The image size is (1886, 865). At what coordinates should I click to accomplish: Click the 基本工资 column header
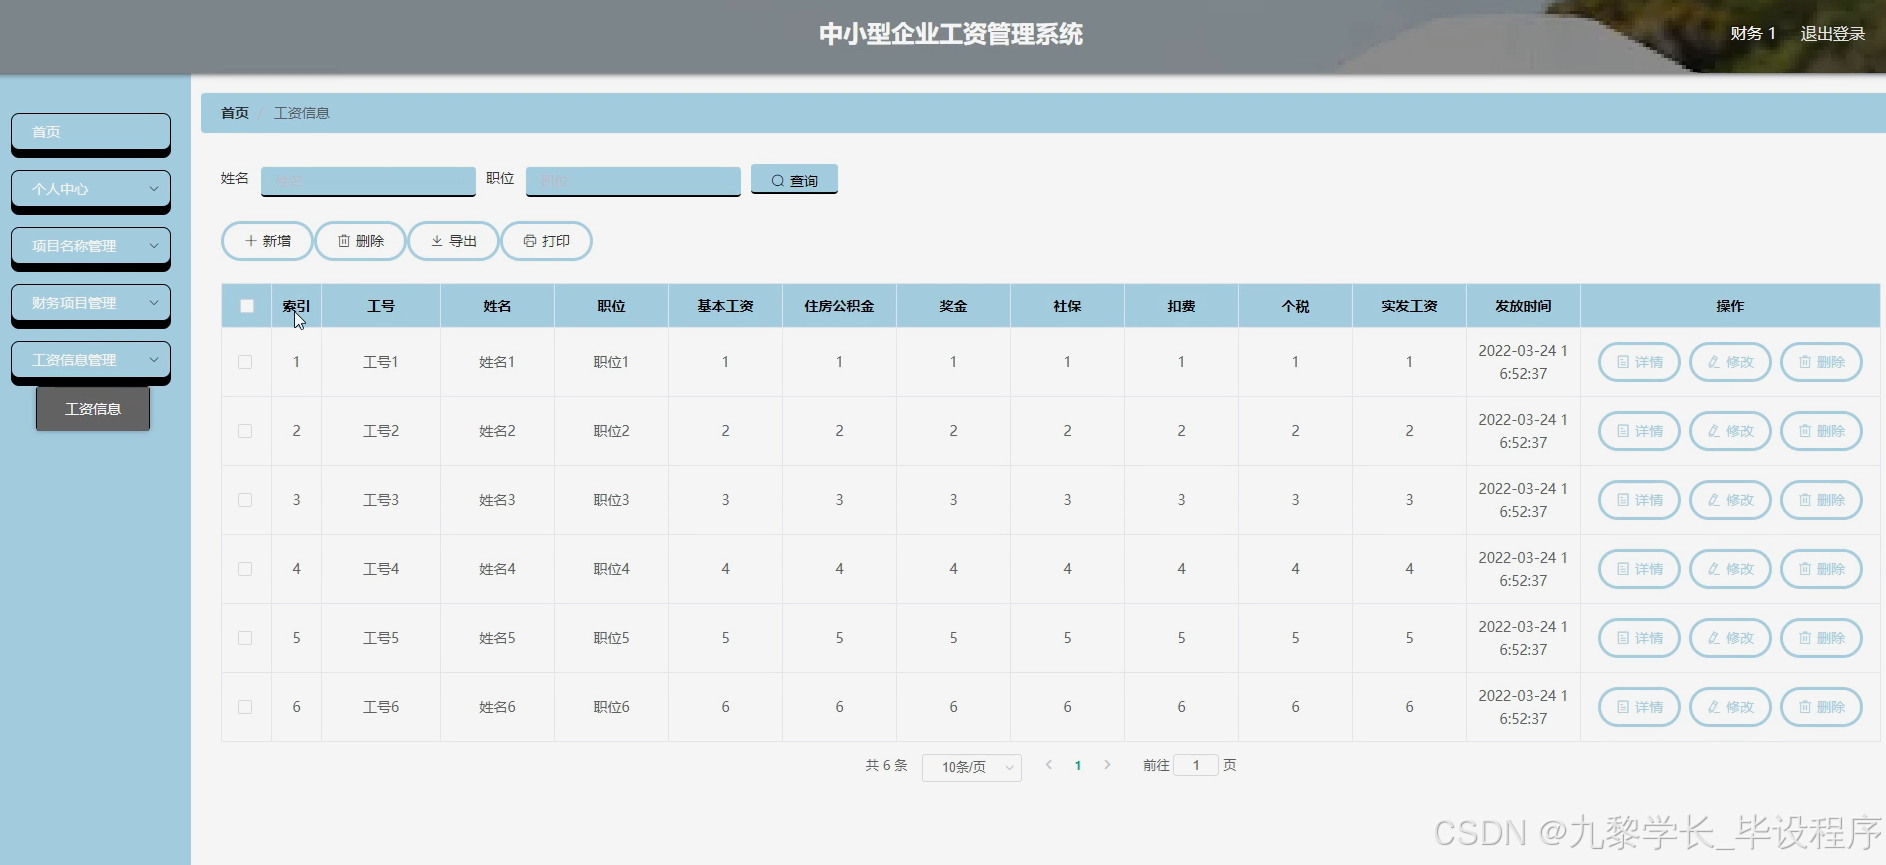coord(725,306)
